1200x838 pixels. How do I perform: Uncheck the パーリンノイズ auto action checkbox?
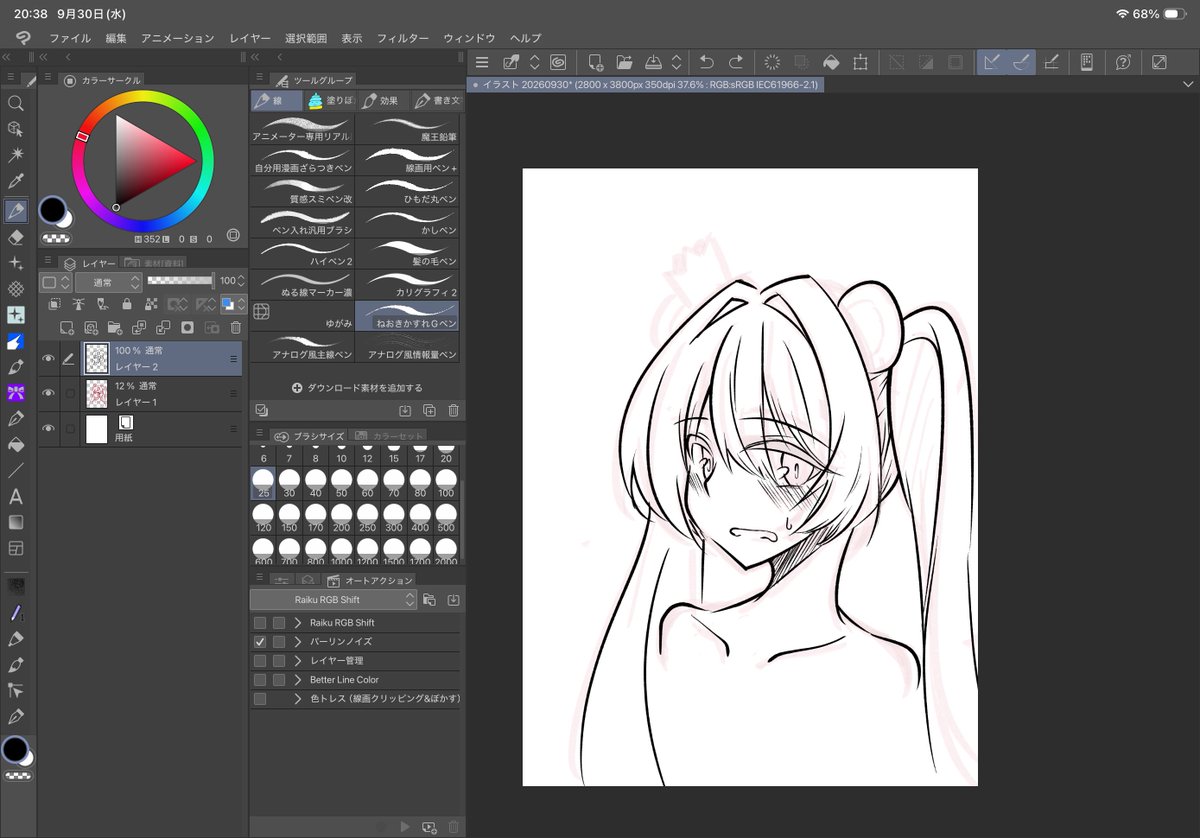(x=261, y=641)
